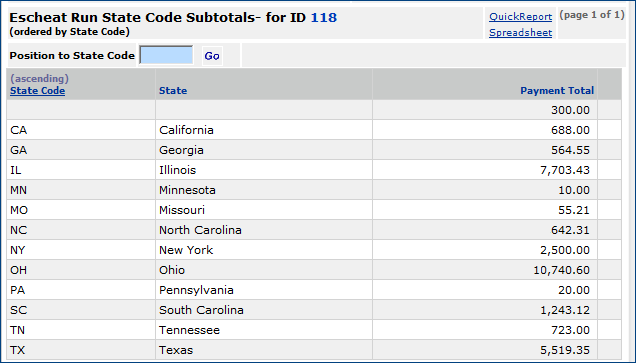636x363 pixels.
Task: Click the State column header
Action: point(173,90)
